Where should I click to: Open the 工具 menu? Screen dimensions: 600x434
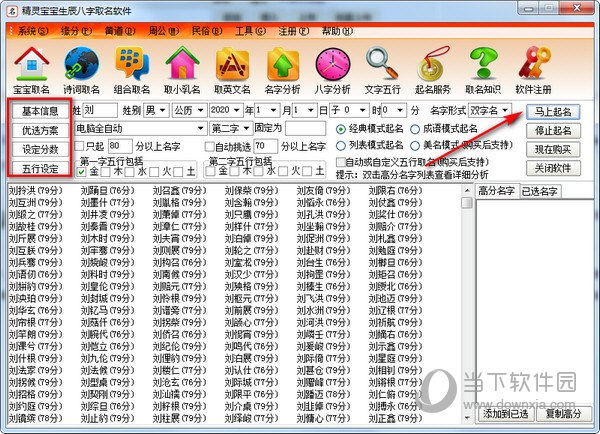click(x=245, y=31)
